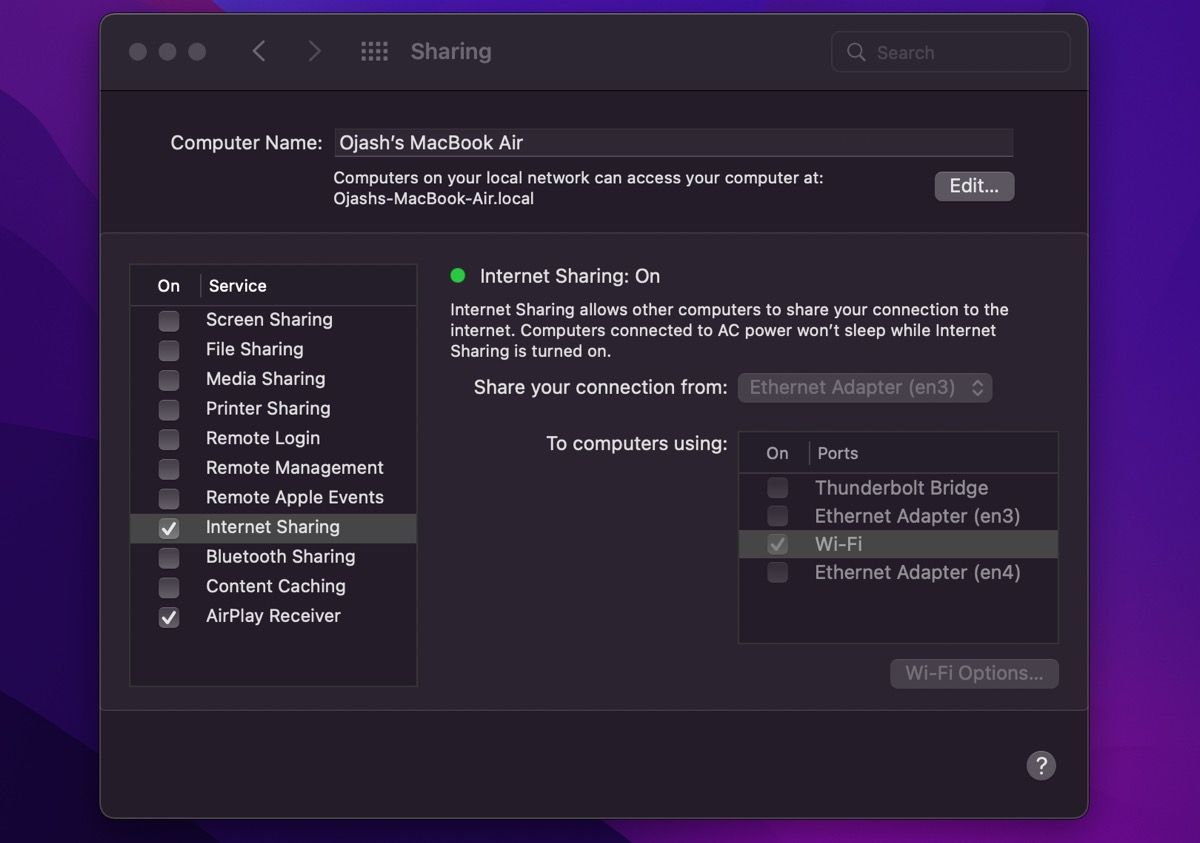1200x843 pixels.
Task: Click the Ports column header
Action: pyautogui.click(x=837, y=453)
